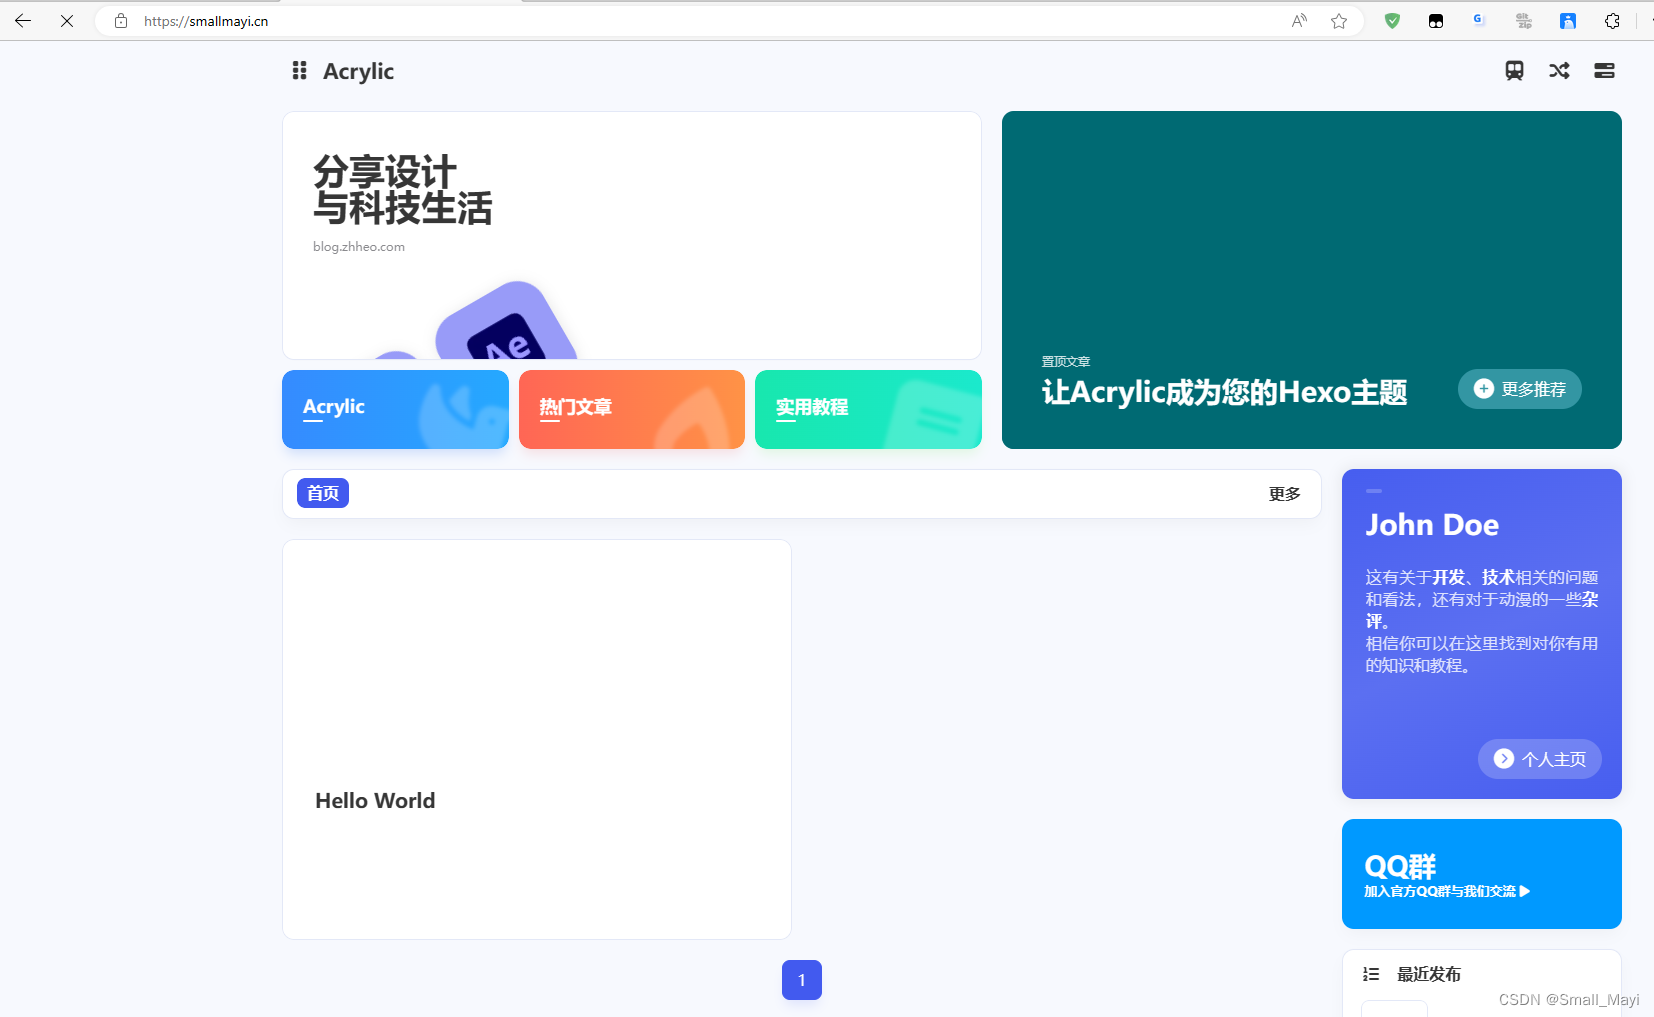Select page 1 in pagination

pos(802,980)
